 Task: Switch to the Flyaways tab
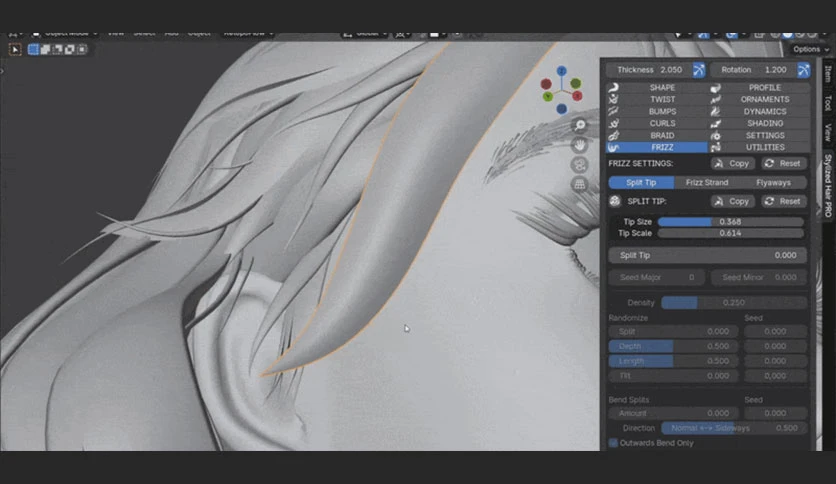(x=773, y=182)
